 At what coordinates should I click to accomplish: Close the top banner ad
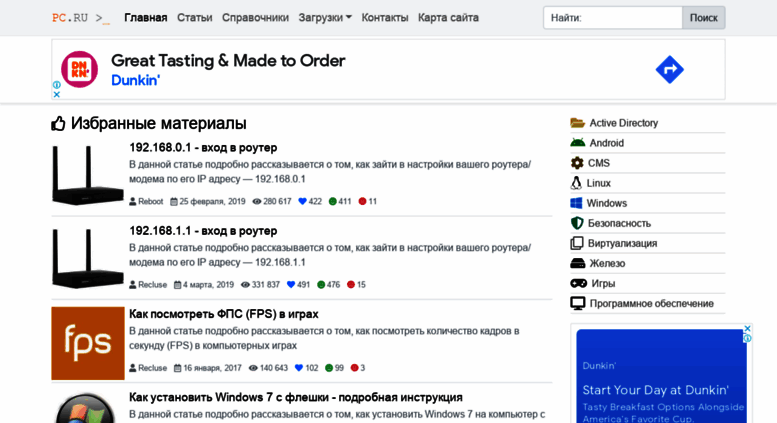pos(56,94)
